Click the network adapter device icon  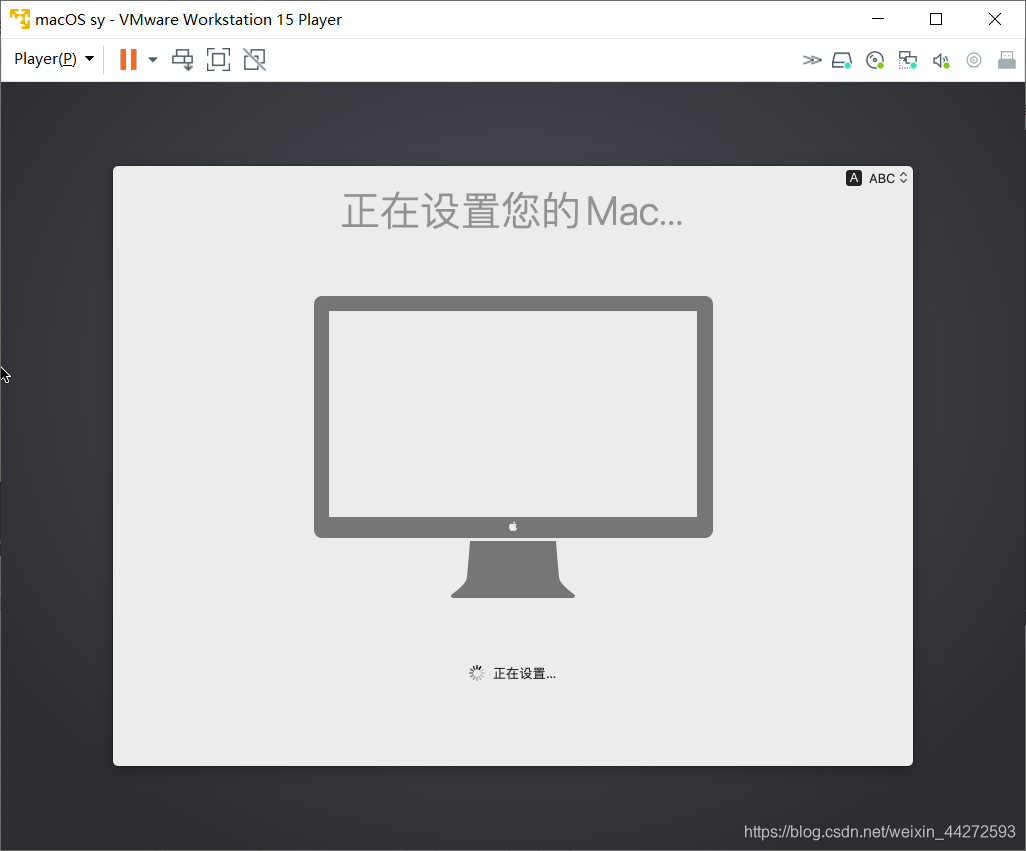click(908, 60)
